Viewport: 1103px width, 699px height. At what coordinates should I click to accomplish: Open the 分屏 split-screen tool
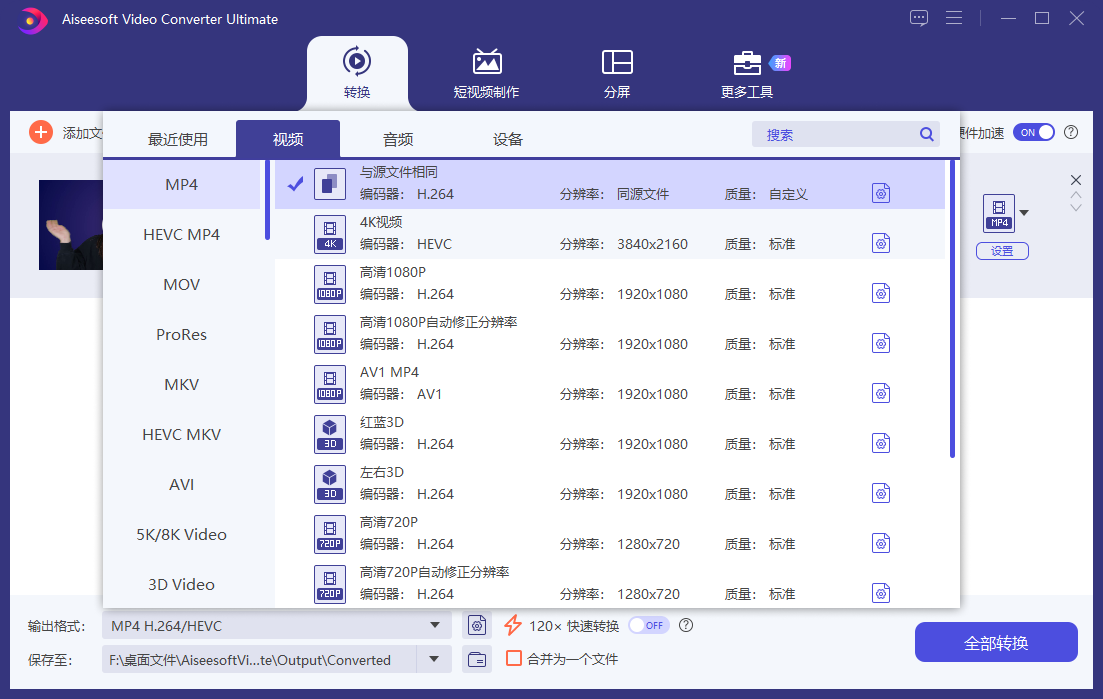[617, 63]
